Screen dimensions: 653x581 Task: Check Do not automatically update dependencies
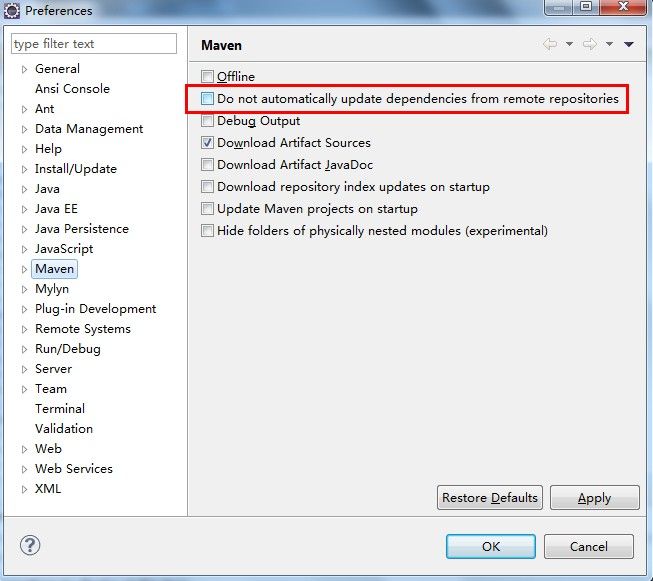coord(207,99)
